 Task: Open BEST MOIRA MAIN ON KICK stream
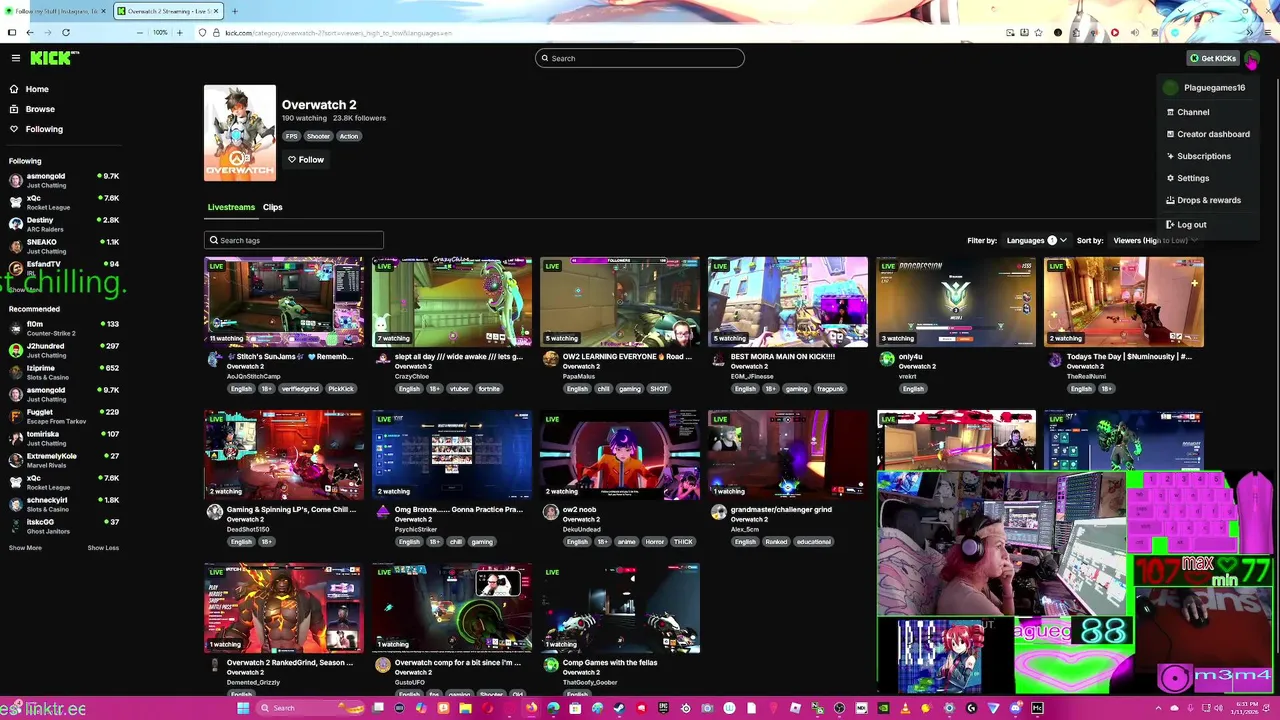[788, 302]
